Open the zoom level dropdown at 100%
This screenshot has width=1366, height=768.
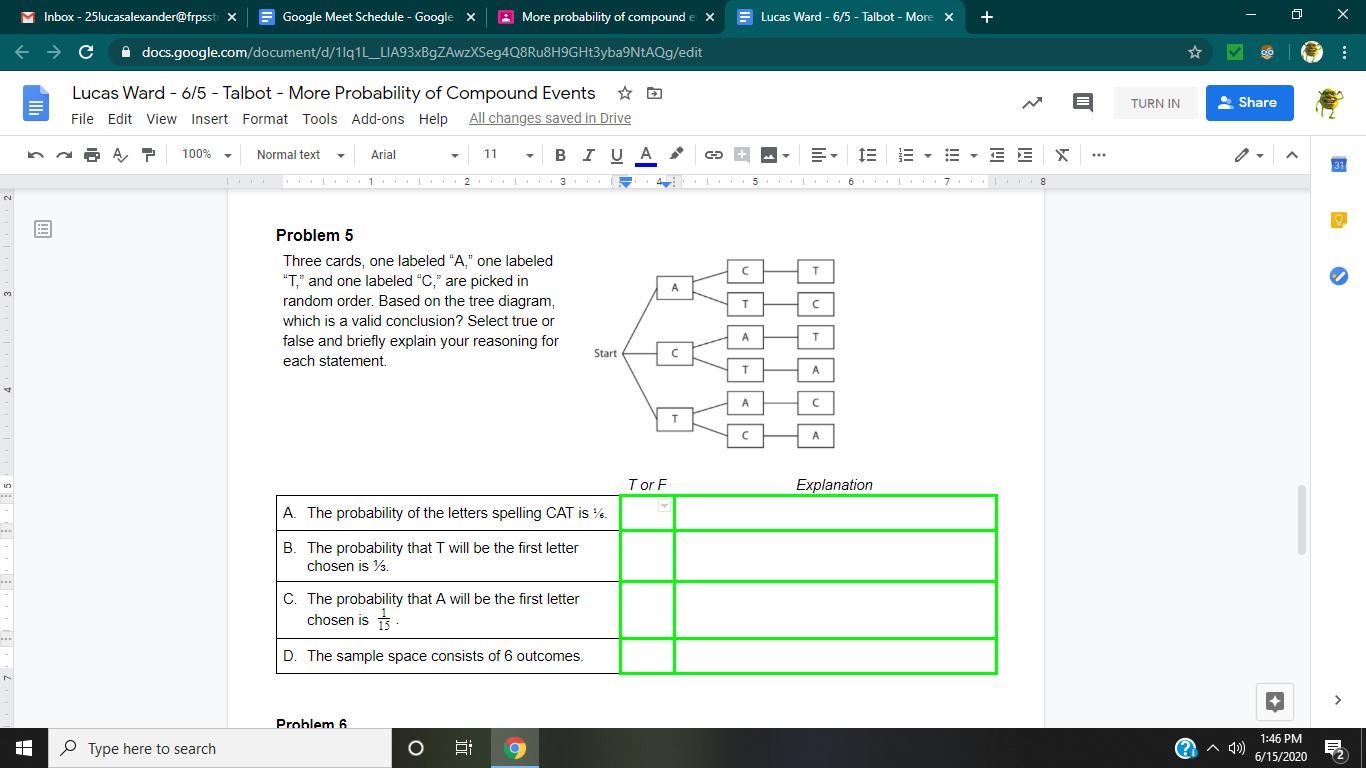click(206, 155)
